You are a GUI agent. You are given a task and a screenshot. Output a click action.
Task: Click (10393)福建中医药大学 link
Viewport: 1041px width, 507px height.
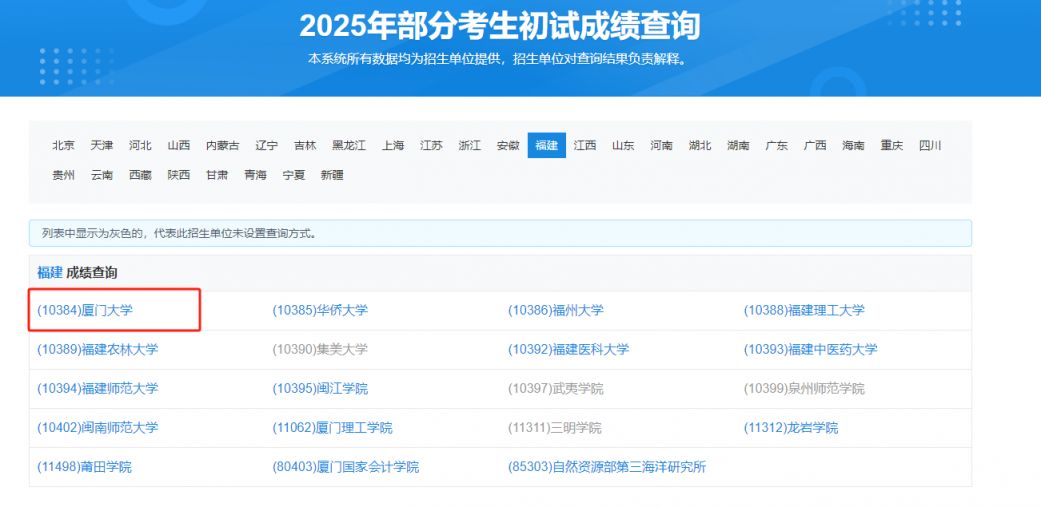tap(811, 349)
